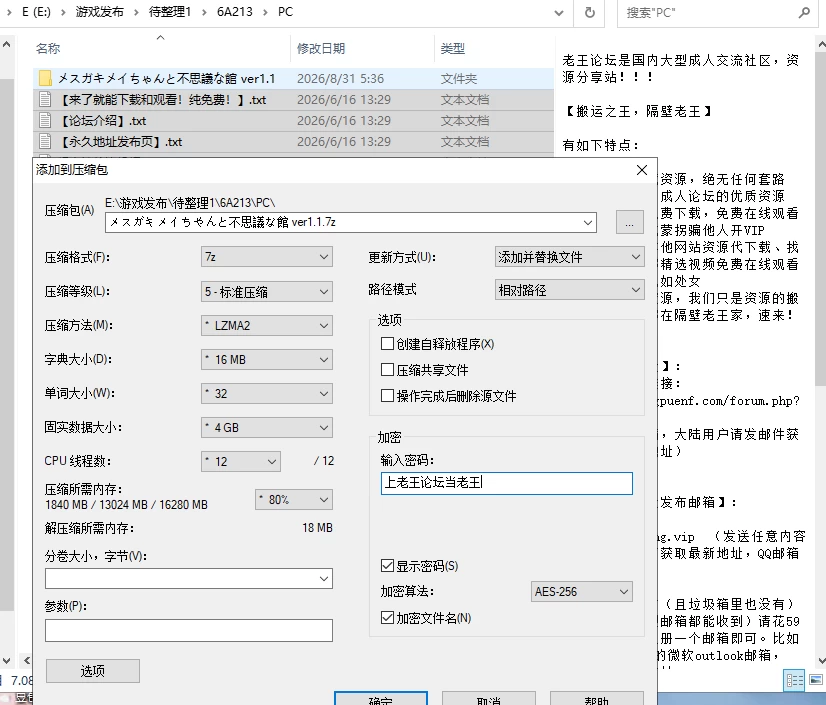This screenshot has height=705, width=826.
Task: Click the 6A213 breadcrumb in address bar
Action: click(x=234, y=12)
